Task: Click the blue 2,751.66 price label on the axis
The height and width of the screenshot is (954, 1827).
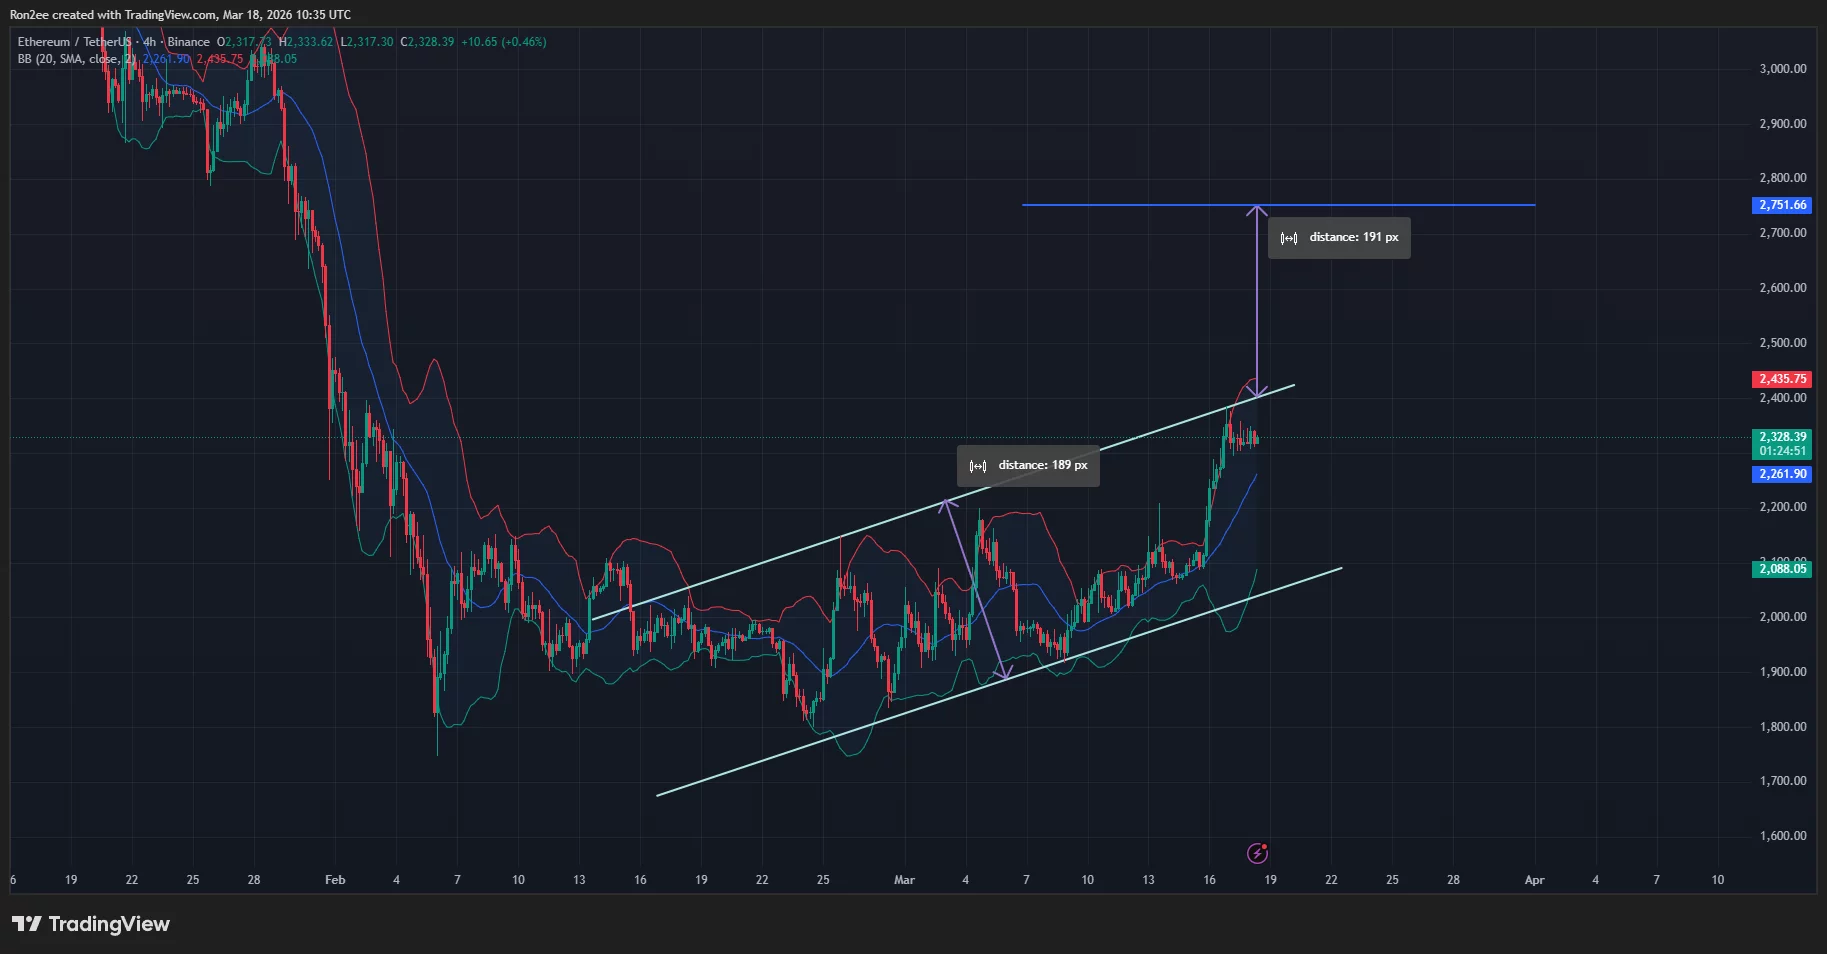Action: 1783,205
